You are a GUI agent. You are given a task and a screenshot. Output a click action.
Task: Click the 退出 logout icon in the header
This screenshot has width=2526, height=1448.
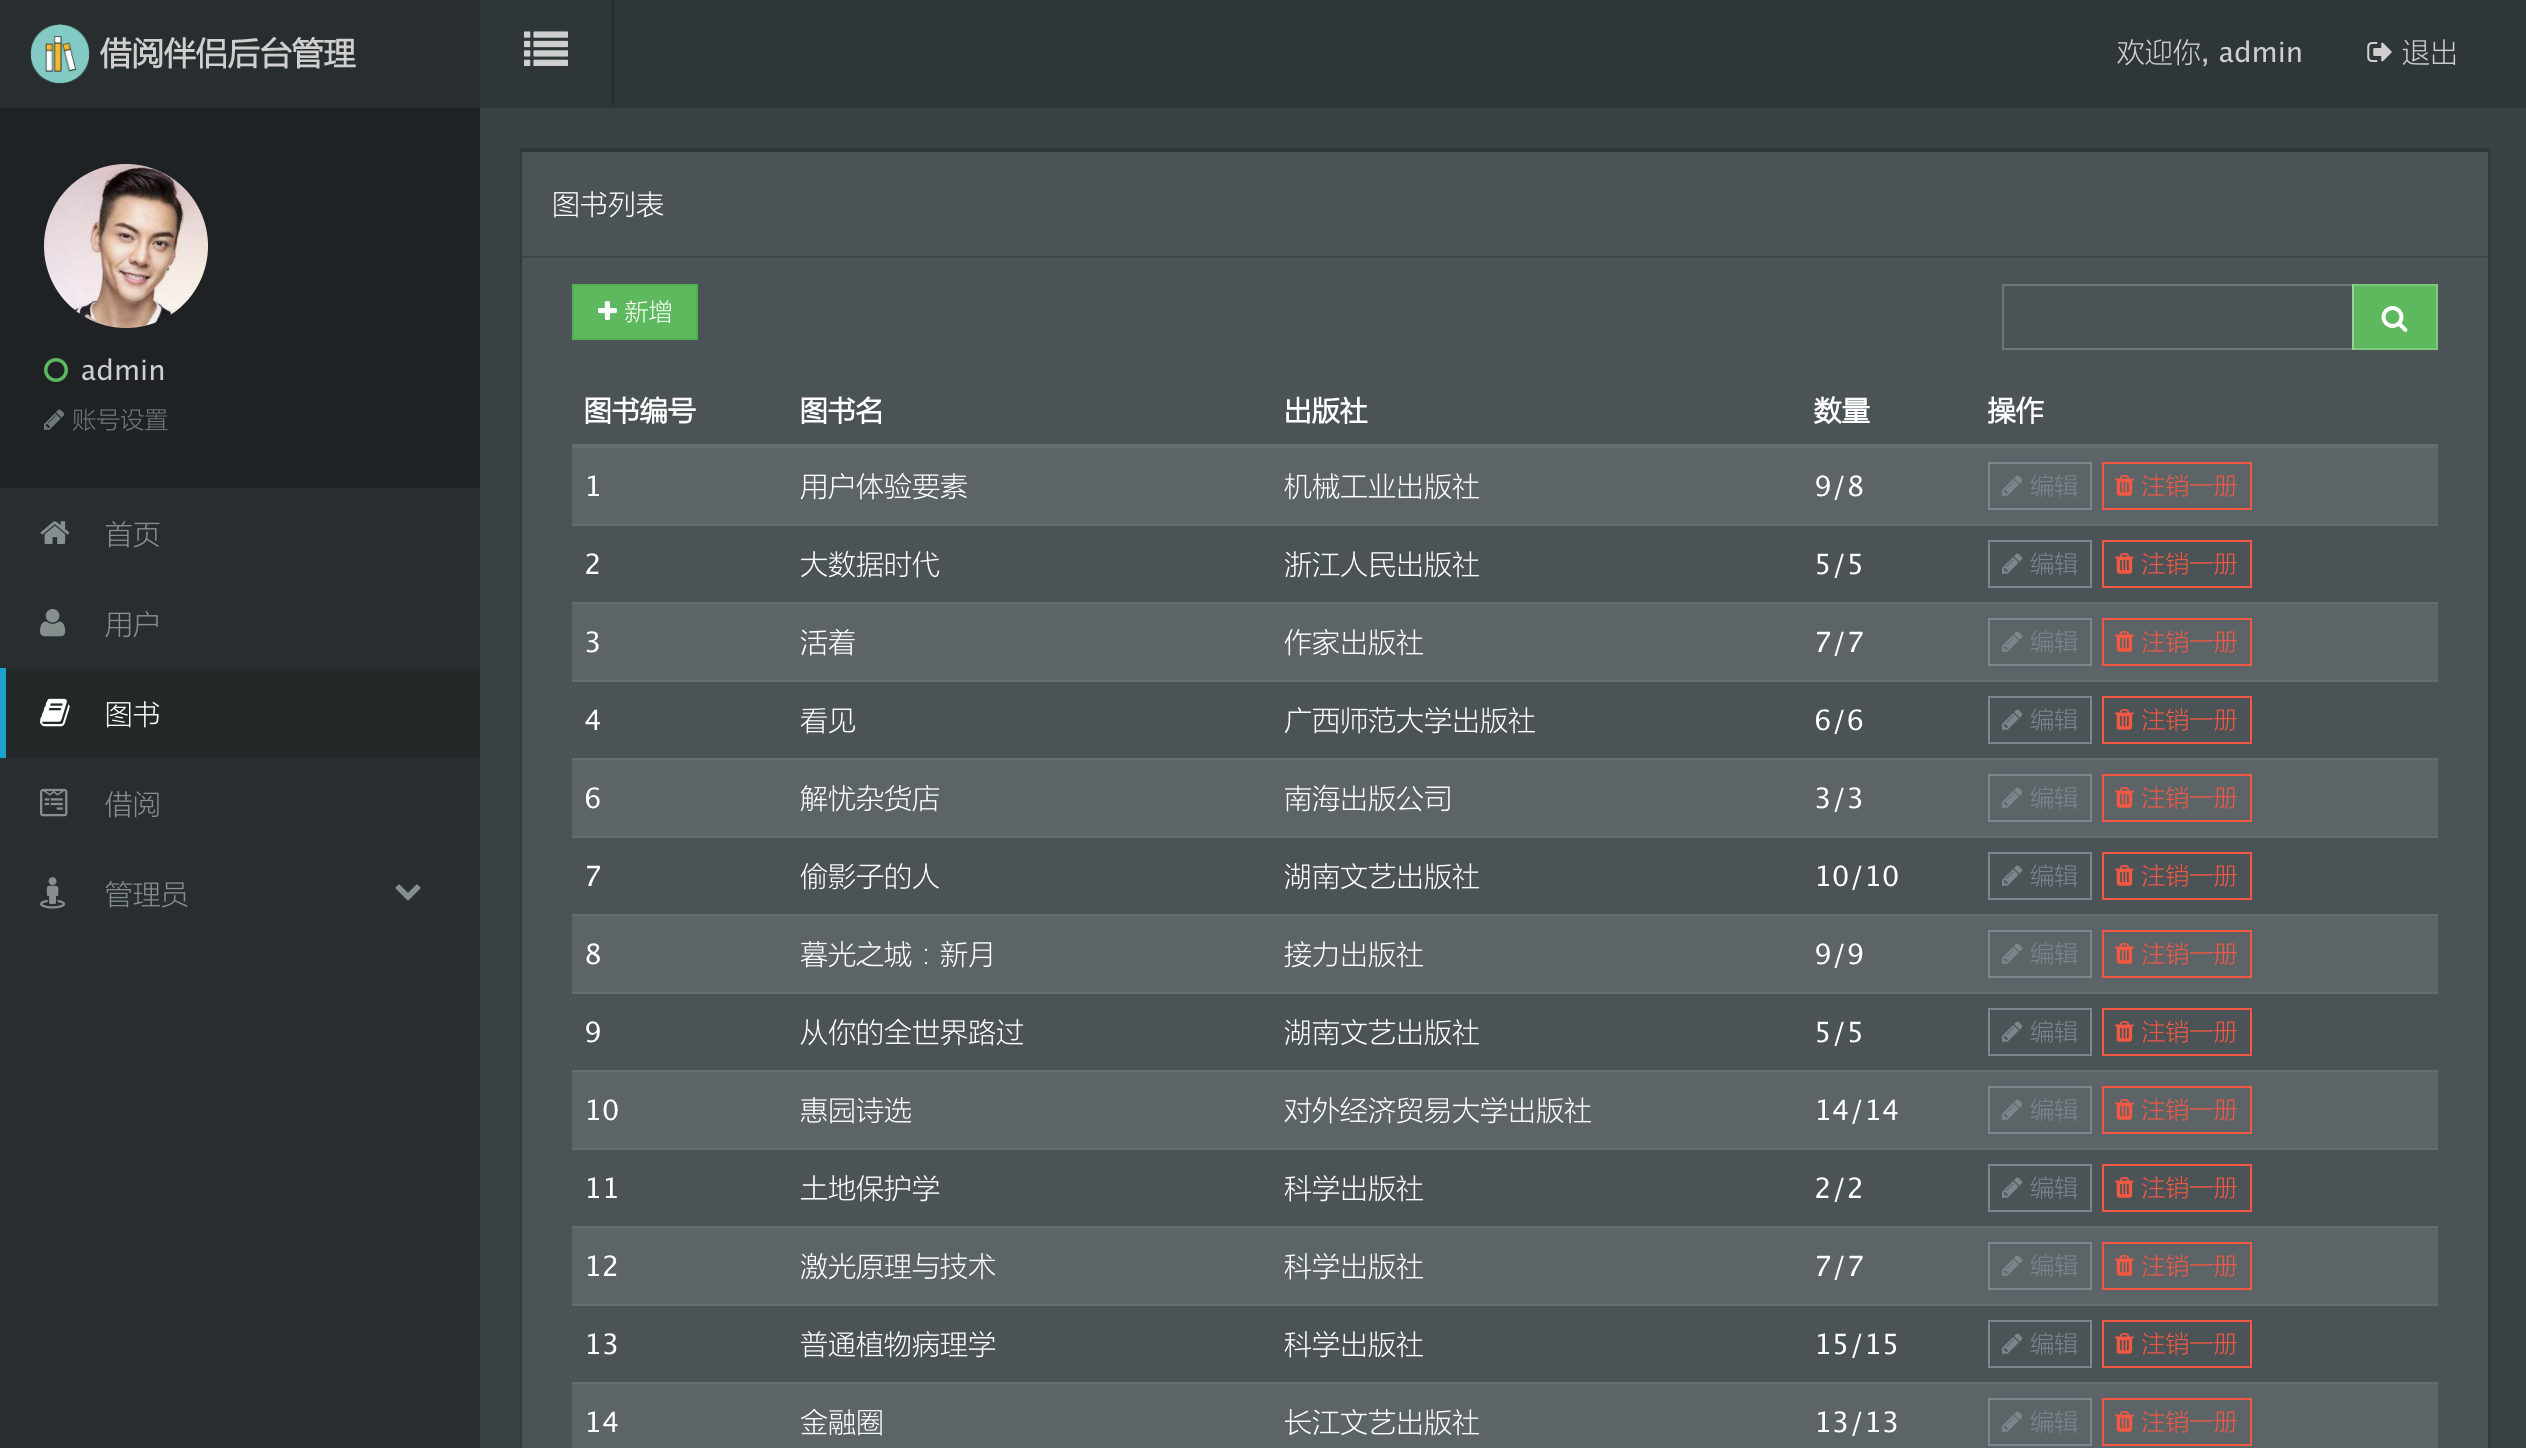[2379, 53]
